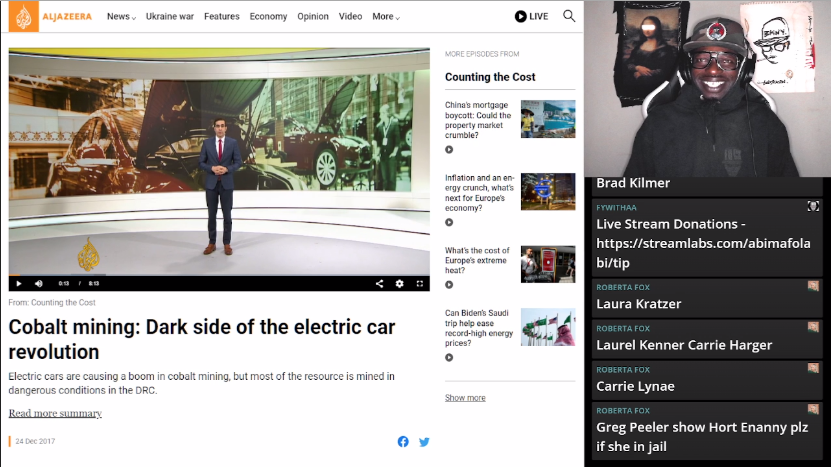Toggle fullscreen on the video player
This screenshot has width=831, height=467.
point(419,283)
